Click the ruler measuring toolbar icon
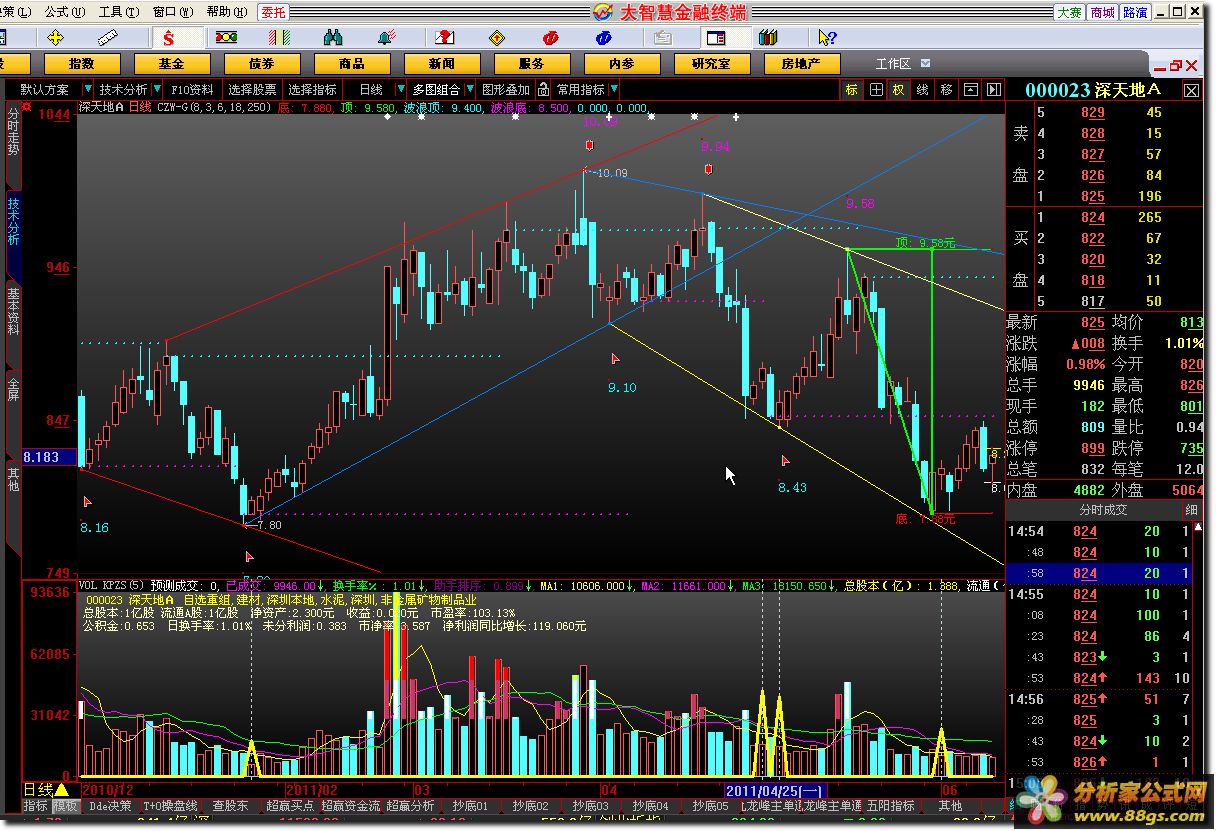 click(110, 38)
